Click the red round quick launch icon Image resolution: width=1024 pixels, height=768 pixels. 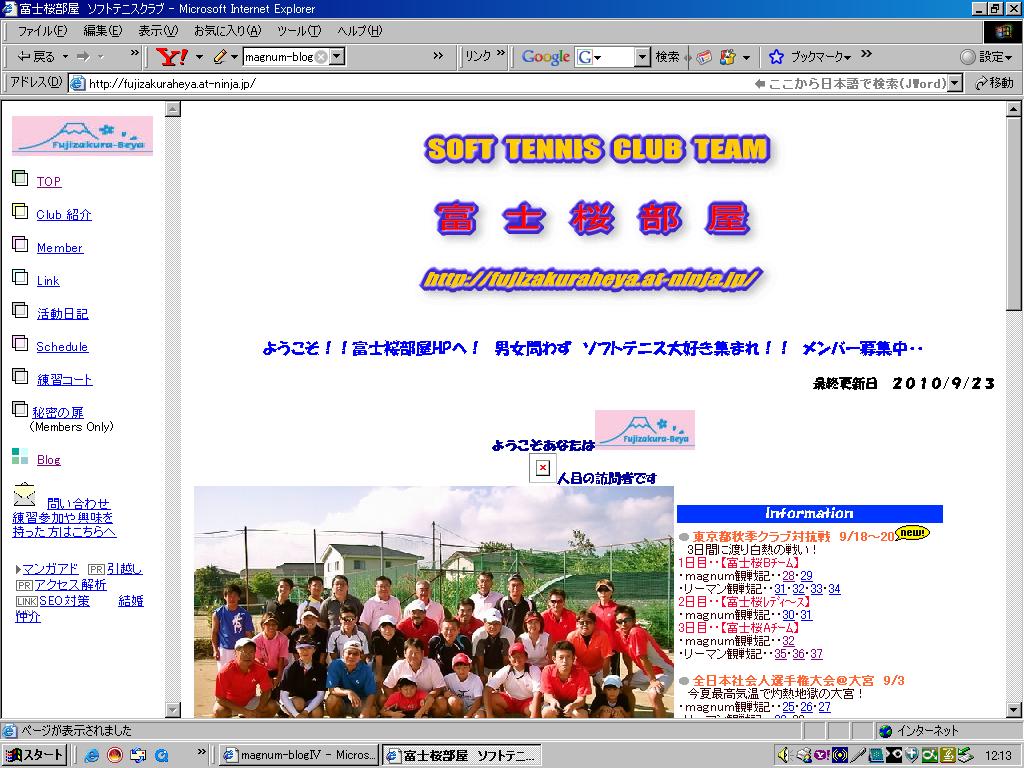click(115, 756)
